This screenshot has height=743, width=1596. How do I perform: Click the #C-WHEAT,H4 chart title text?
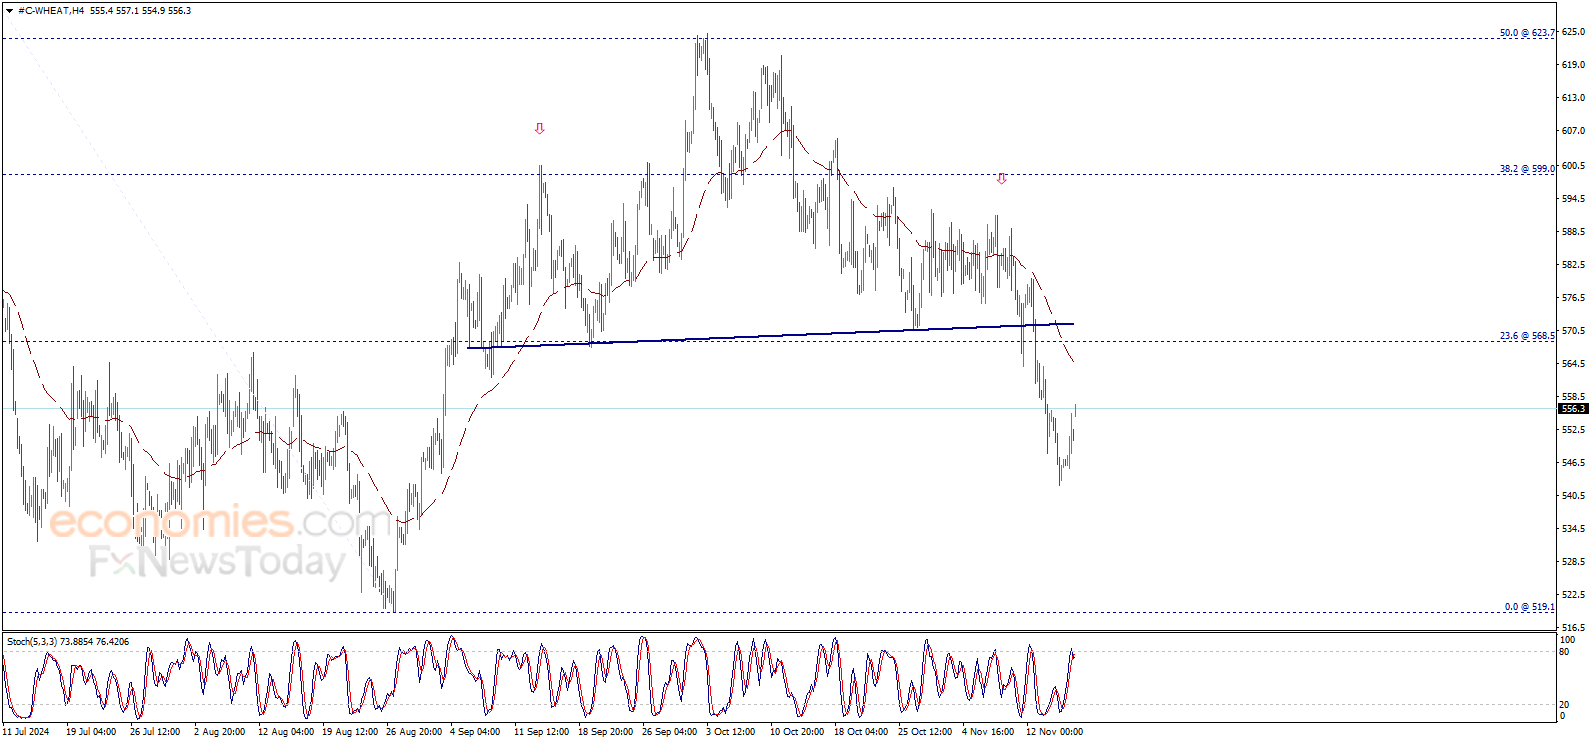(x=51, y=11)
